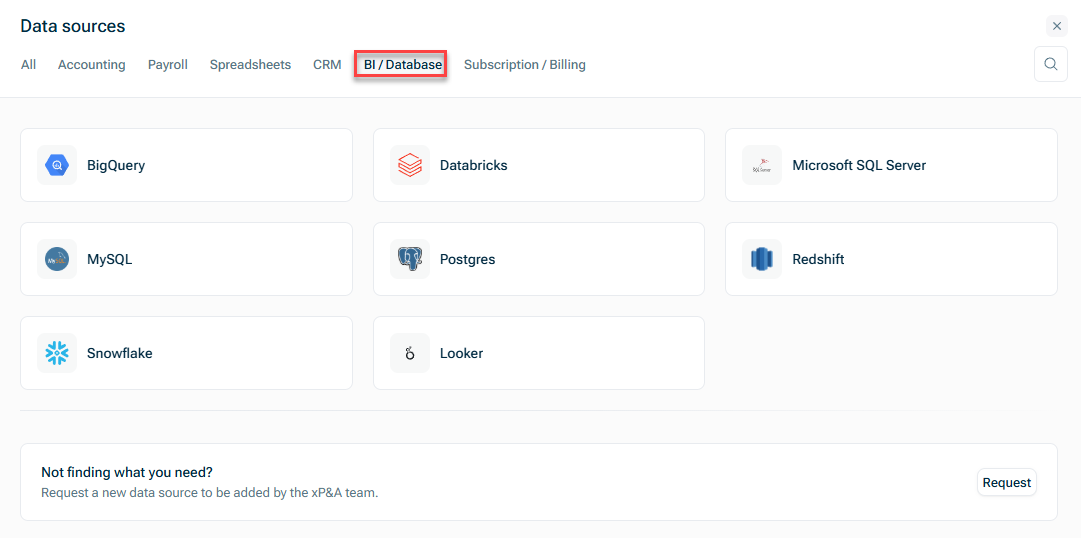Click the Redshift blue column icon
The width and height of the screenshot is (1081, 538).
(x=762, y=259)
